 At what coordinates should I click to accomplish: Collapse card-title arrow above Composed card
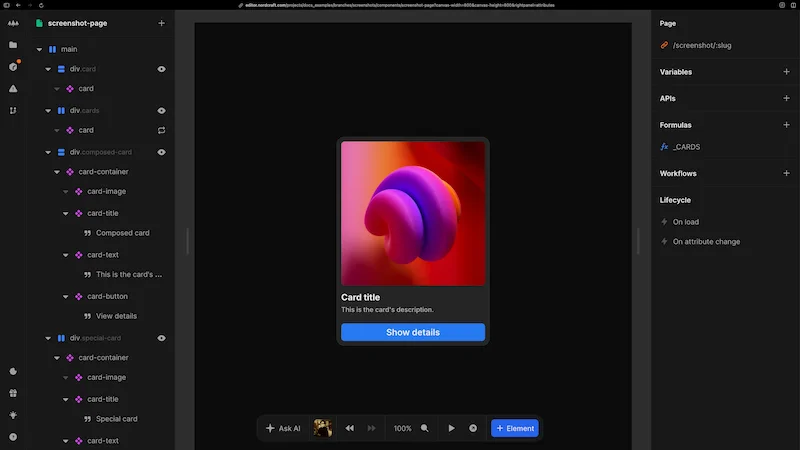(x=66, y=213)
